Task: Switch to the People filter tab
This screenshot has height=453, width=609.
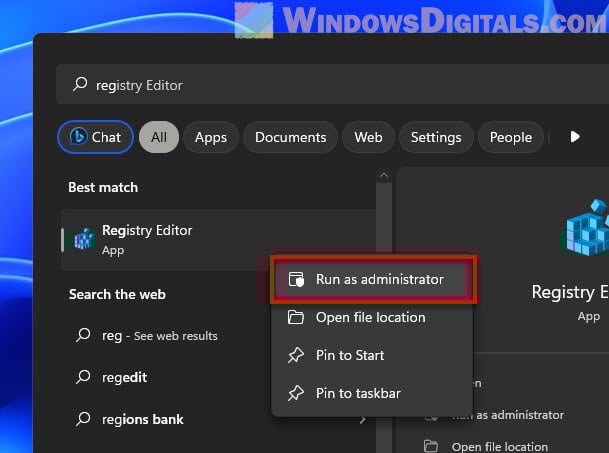Action: (511, 137)
